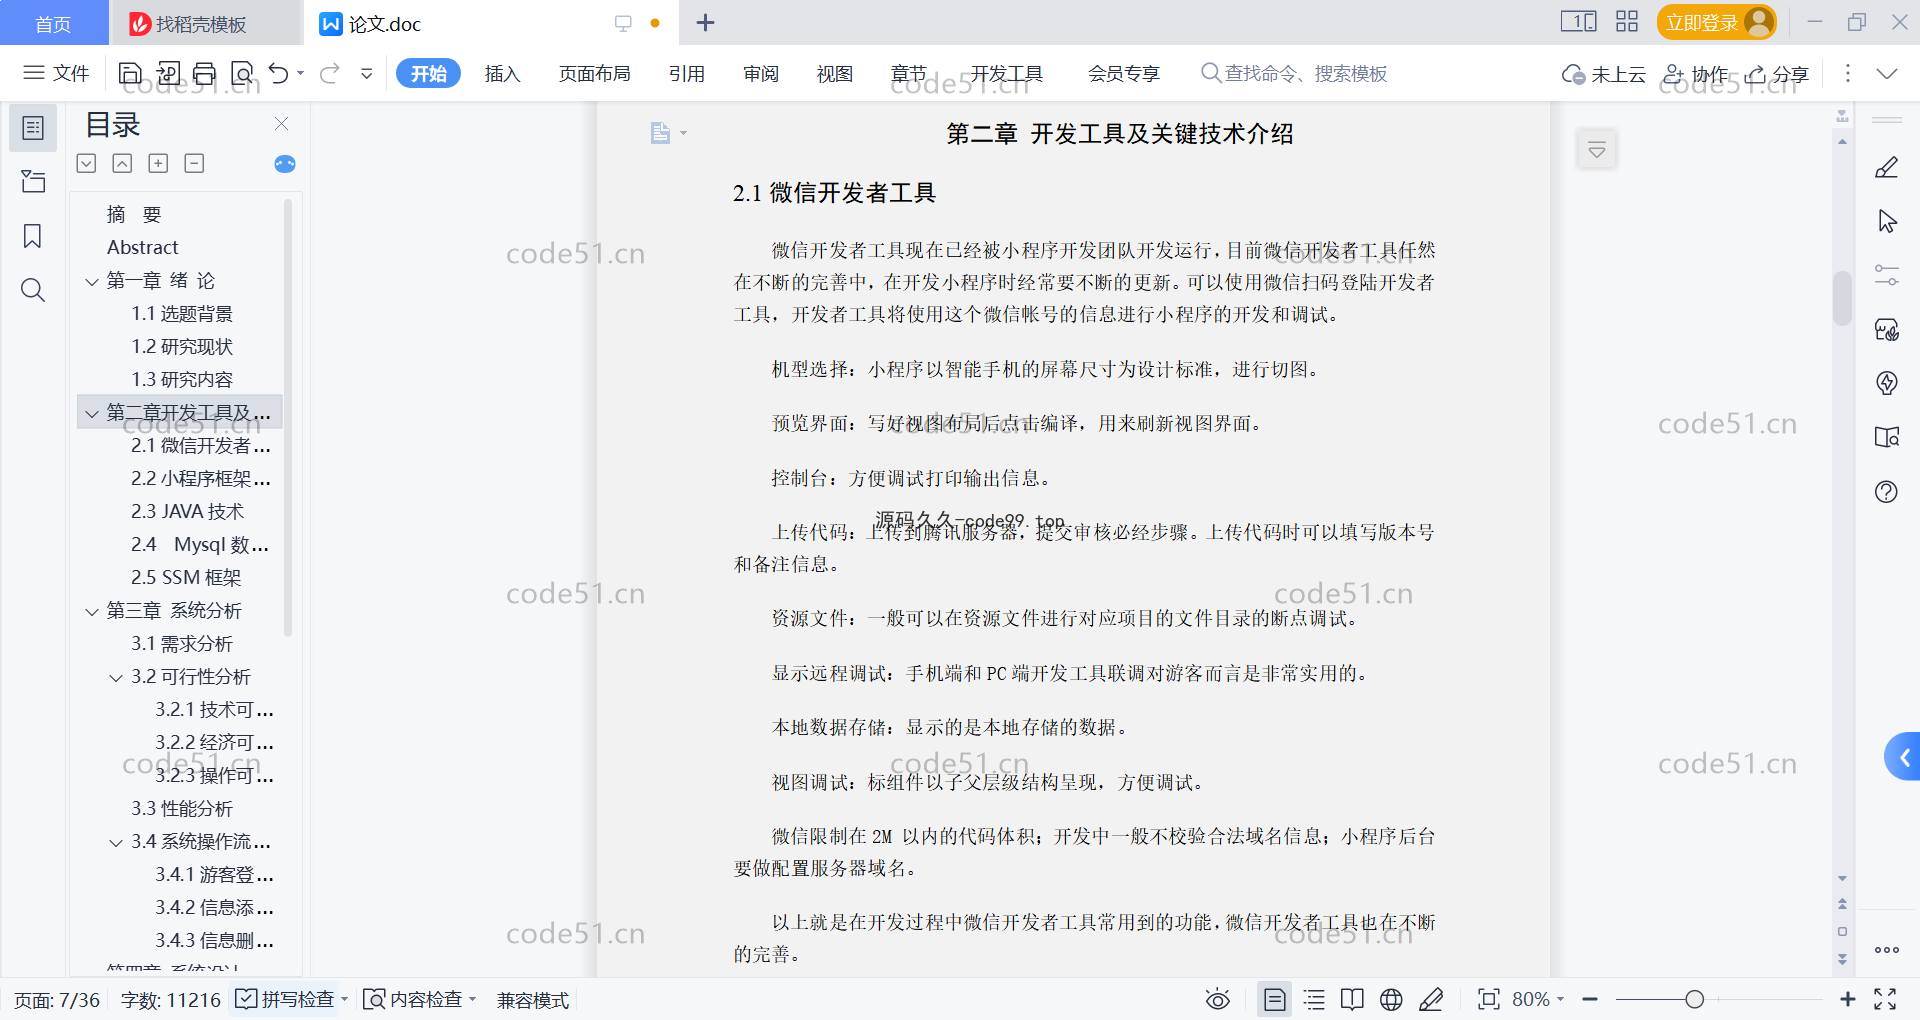The width and height of the screenshot is (1920, 1020).
Task: Select the cursor selection tool in right sidebar
Action: tap(1886, 221)
